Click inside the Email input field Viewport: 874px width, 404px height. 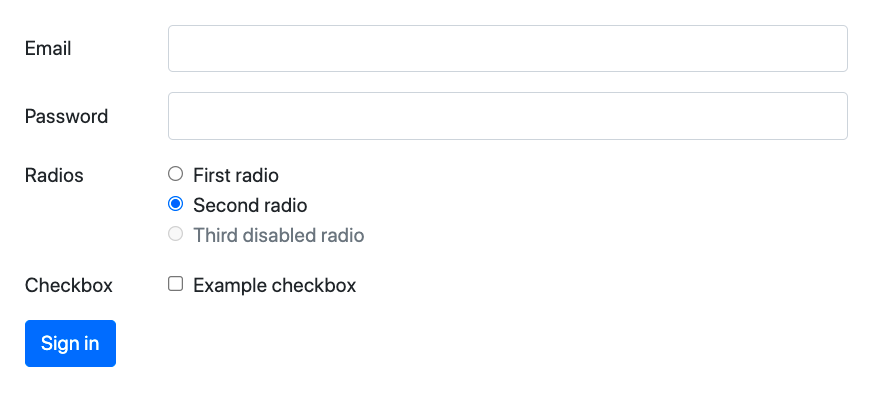point(507,49)
